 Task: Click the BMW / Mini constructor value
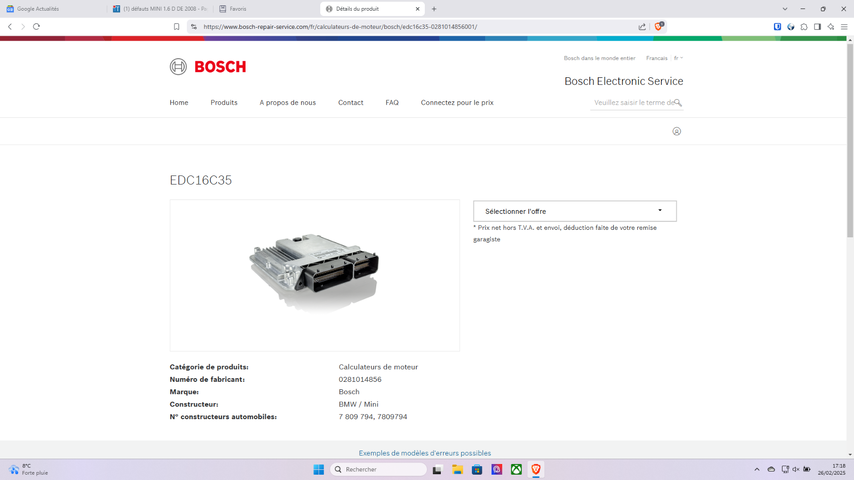pyautogui.click(x=358, y=404)
